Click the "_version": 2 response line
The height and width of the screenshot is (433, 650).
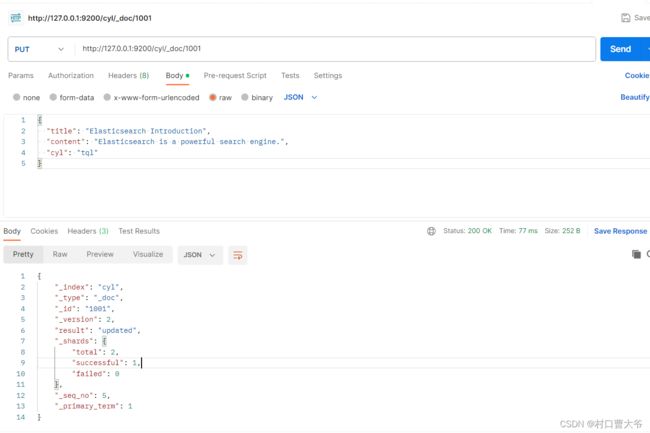coord(84,319)
